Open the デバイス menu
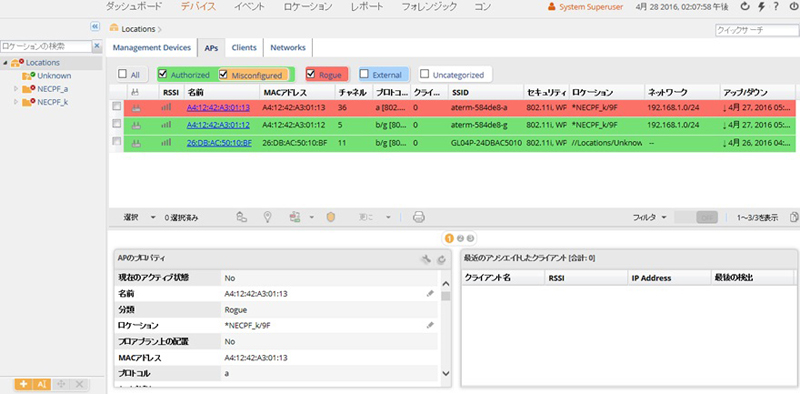Image resolution: width=800 pixels, height=394 pixels. 198,7
